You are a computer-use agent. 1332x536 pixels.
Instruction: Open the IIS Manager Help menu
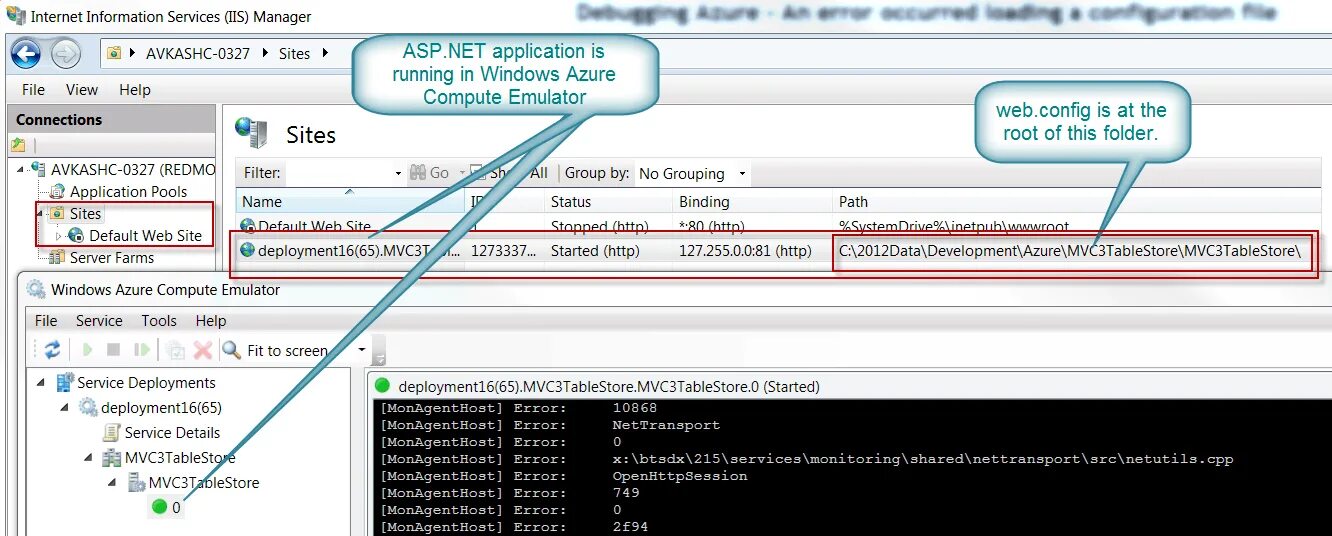pos(134,89)
